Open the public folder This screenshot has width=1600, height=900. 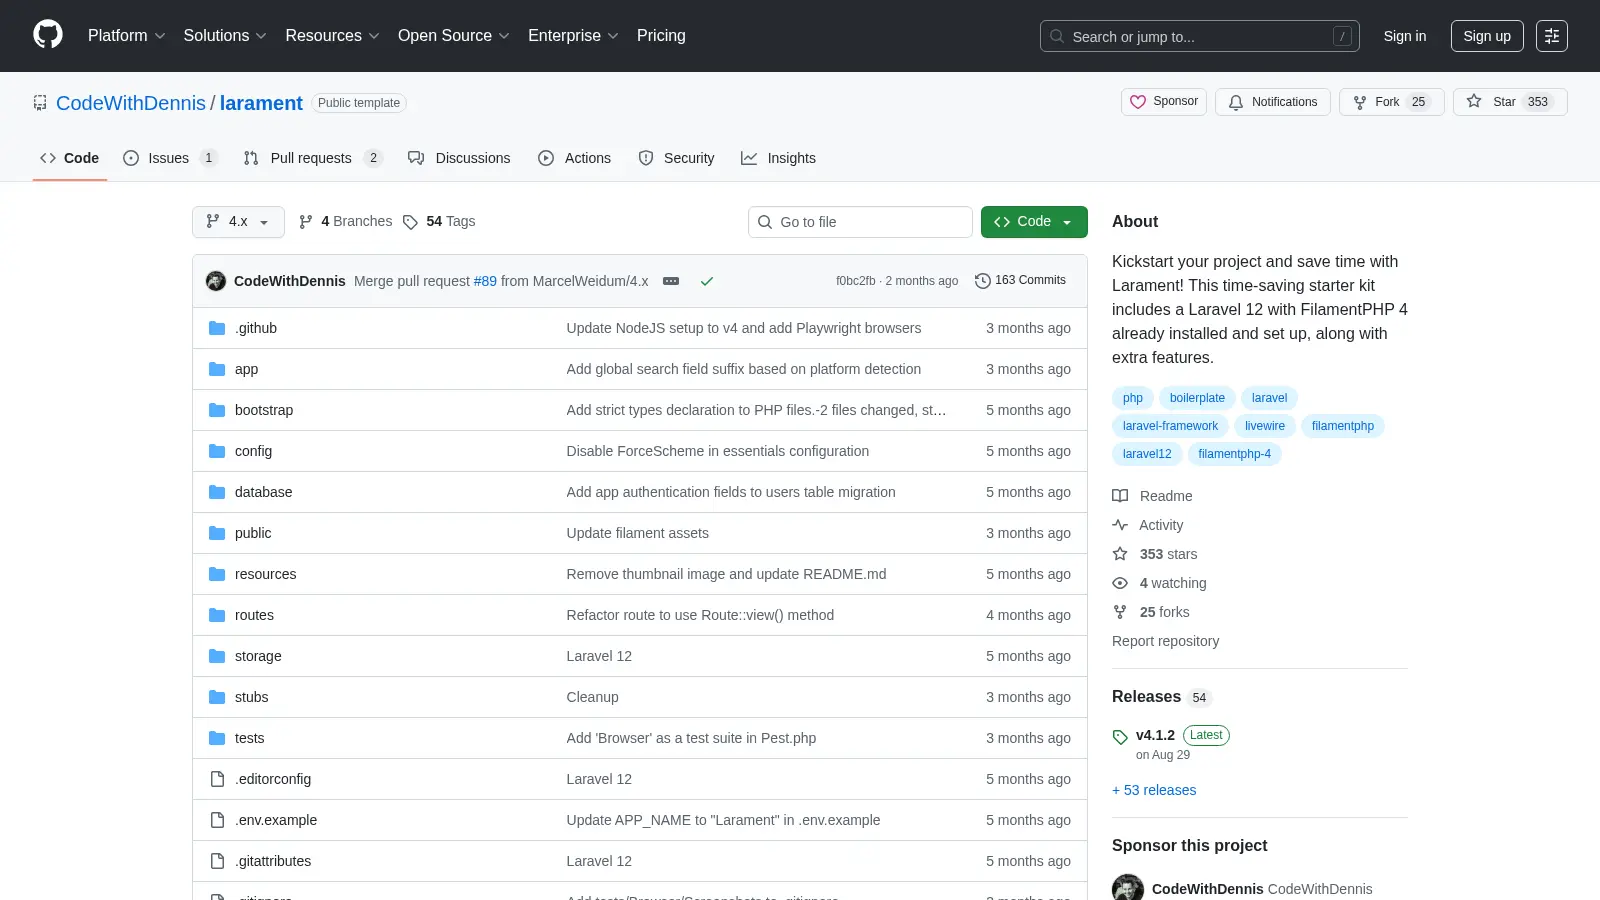(253, 533)
